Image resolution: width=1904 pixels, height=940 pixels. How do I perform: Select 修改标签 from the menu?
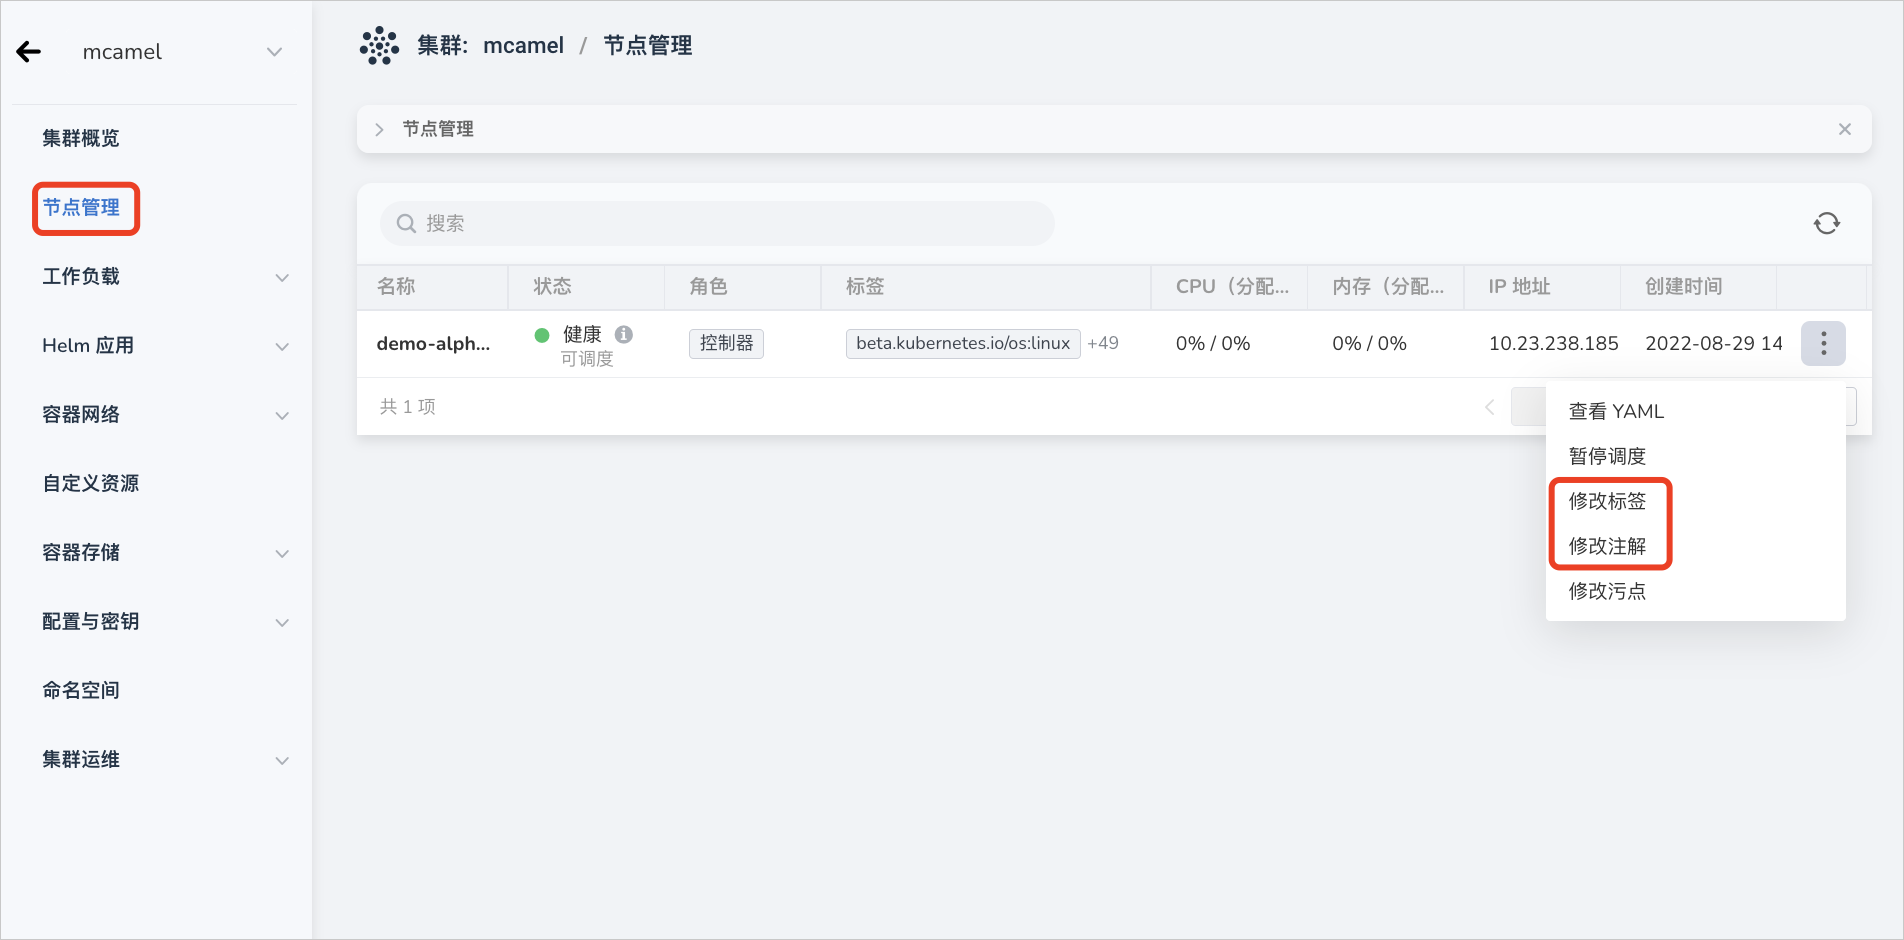click(x=1607, y=501)
